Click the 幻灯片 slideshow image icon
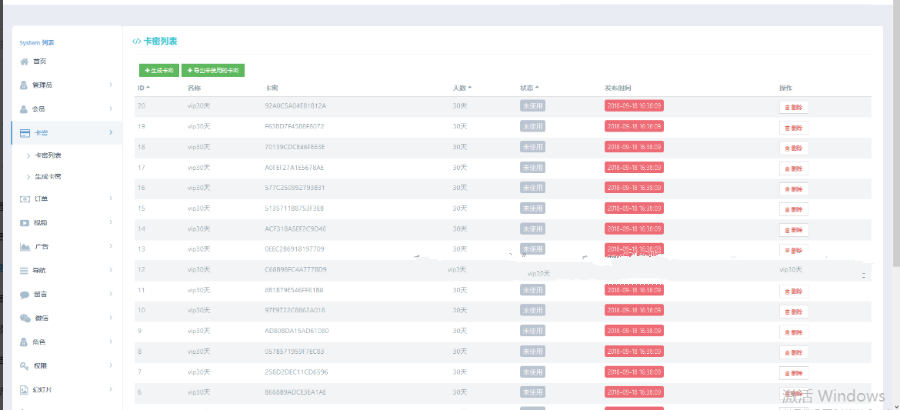900x410 pixels. (x=24, y=390)
